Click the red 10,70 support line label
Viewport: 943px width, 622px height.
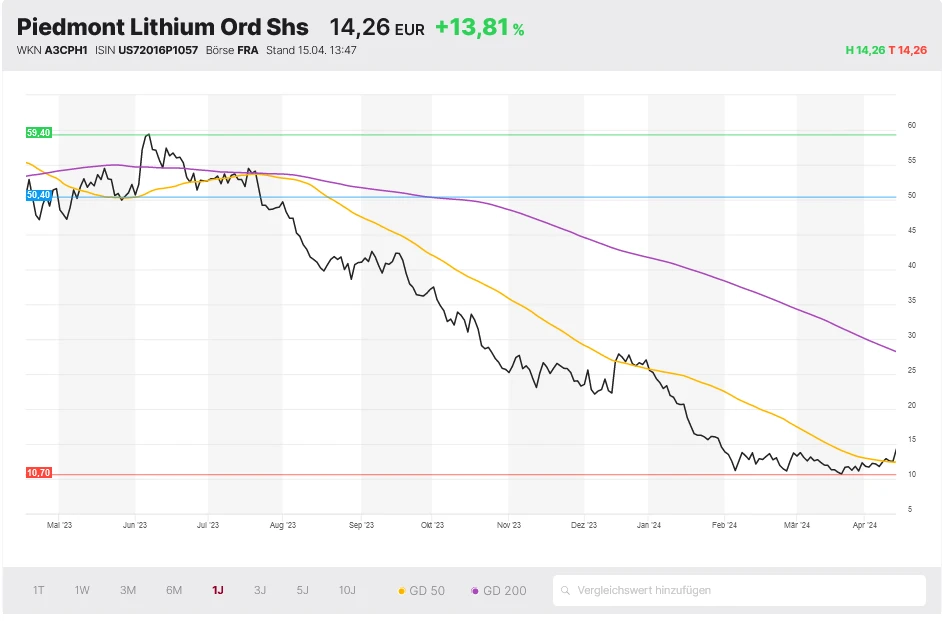[x=37, y=471]
